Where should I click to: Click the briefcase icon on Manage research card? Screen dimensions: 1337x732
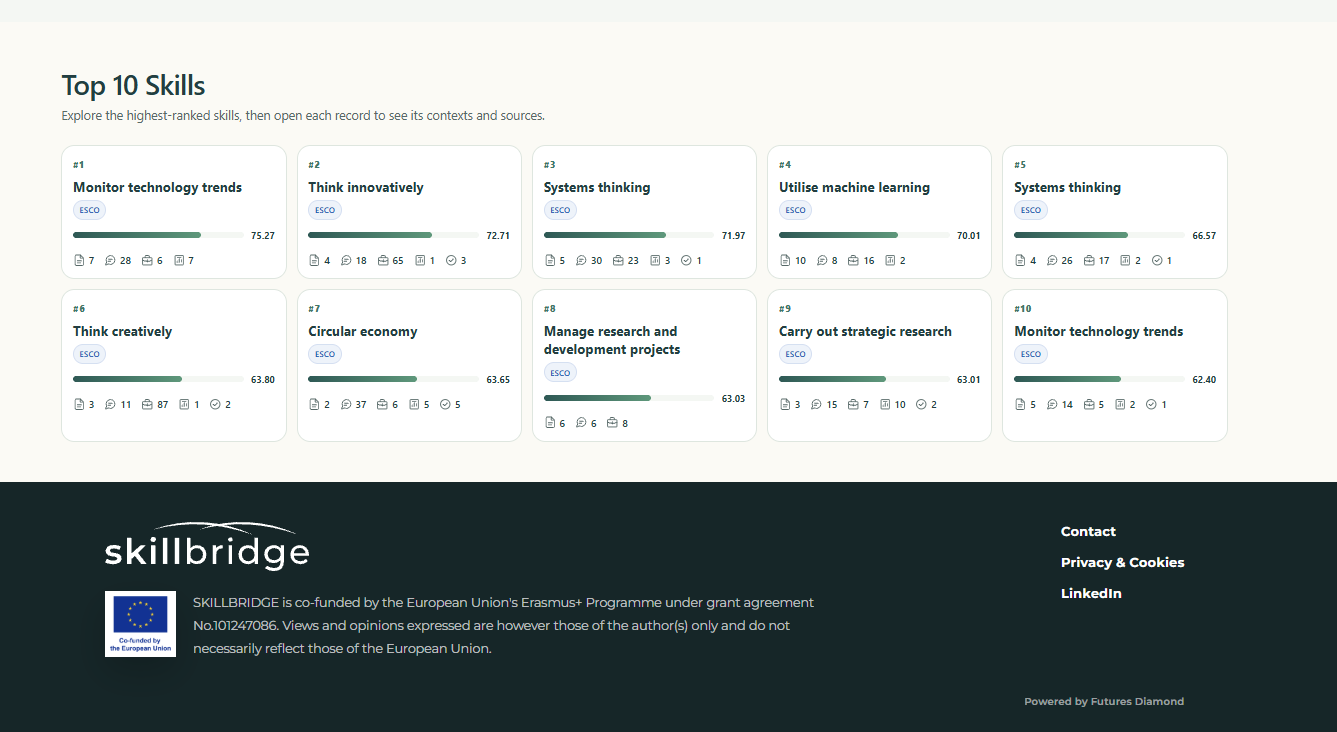(x=612, y=423)
